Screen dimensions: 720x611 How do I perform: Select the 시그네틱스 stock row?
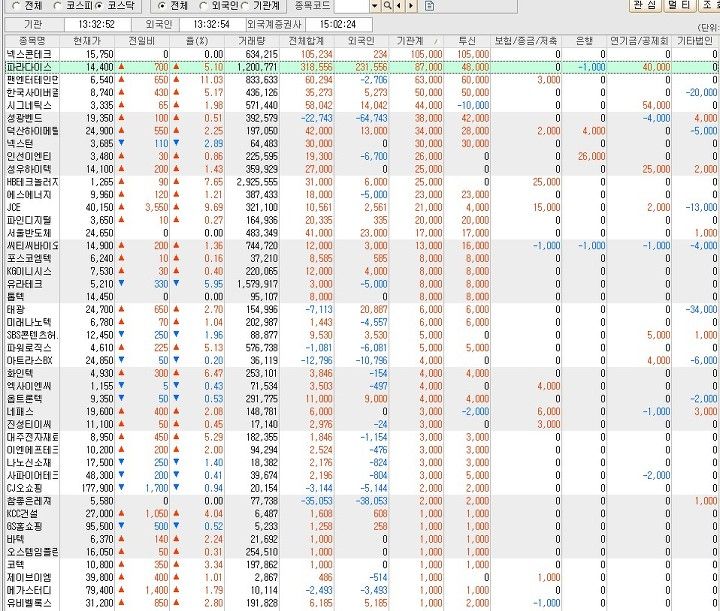tap(362, 105)
